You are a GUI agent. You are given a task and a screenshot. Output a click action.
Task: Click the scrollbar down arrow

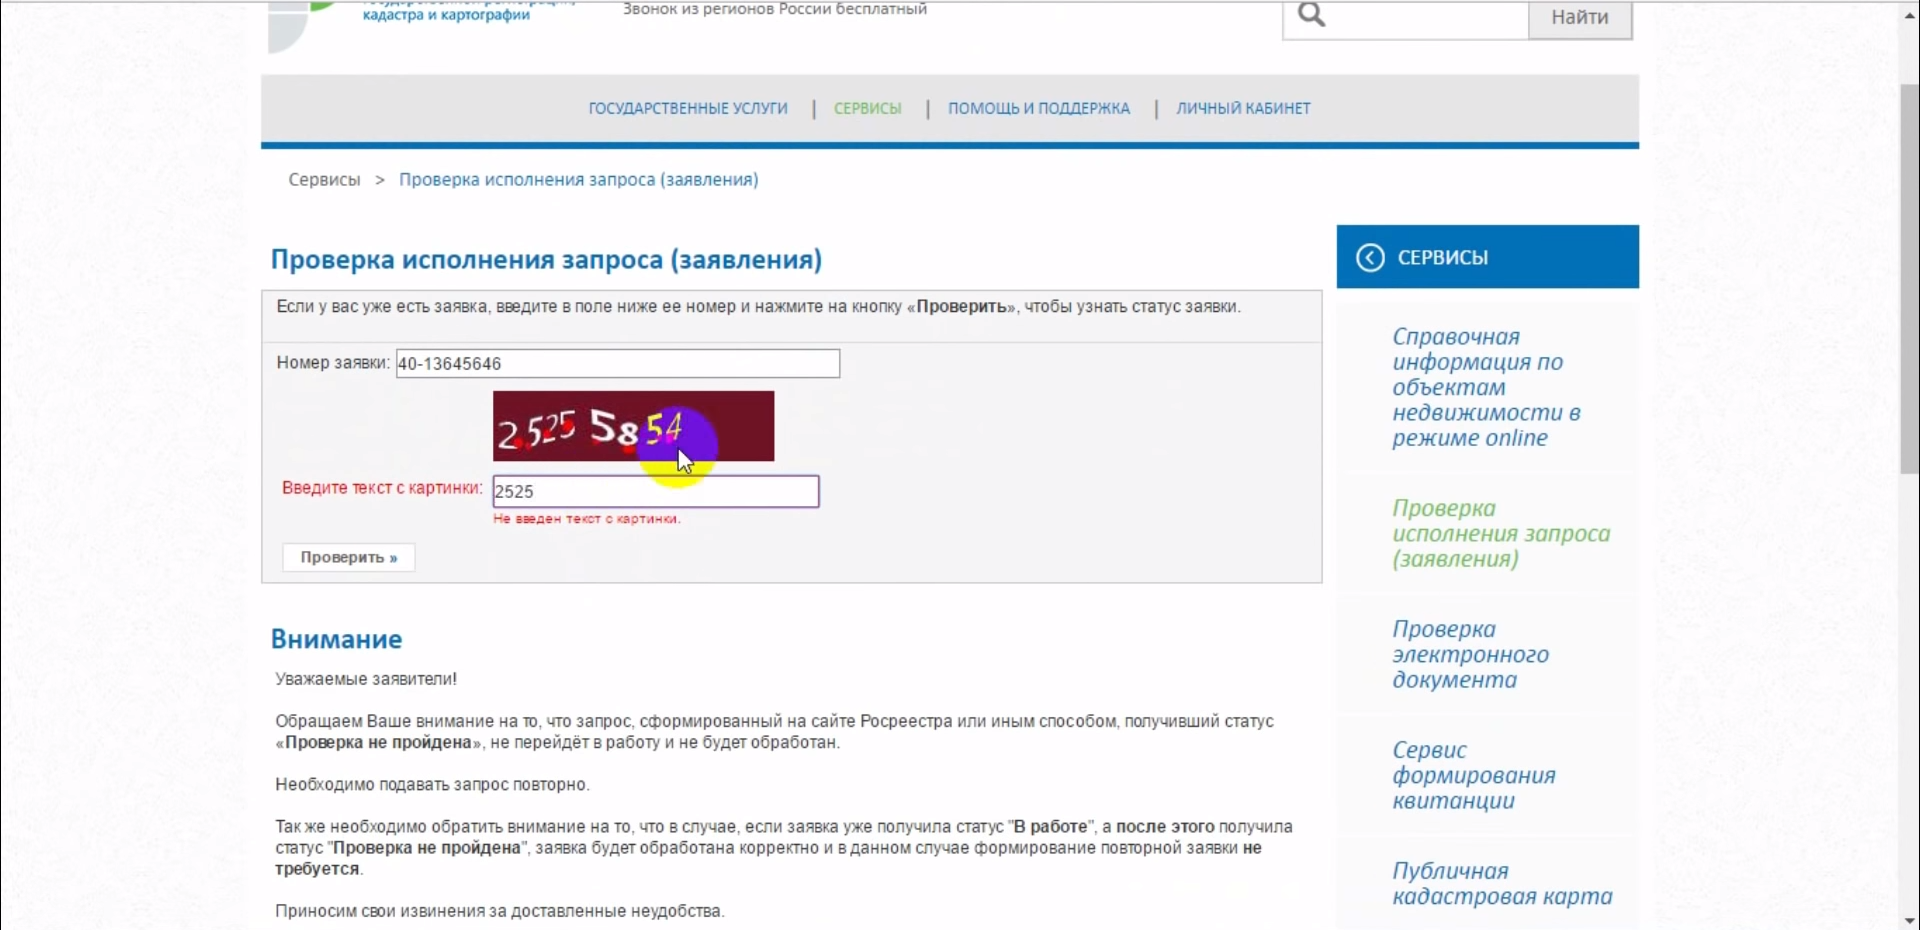click(1909, 920)
